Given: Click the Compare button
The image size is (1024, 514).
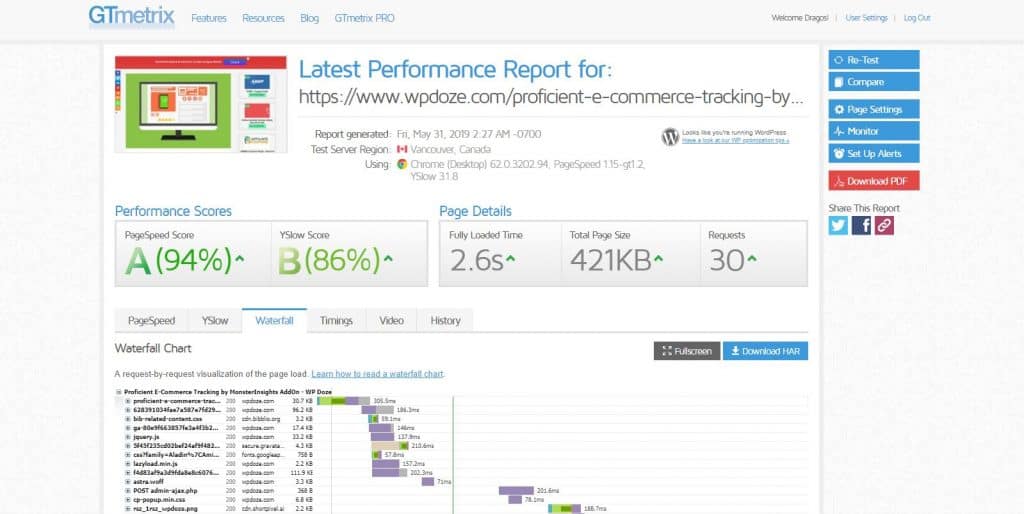Looking at the screenshot, I should pos(874,82).
